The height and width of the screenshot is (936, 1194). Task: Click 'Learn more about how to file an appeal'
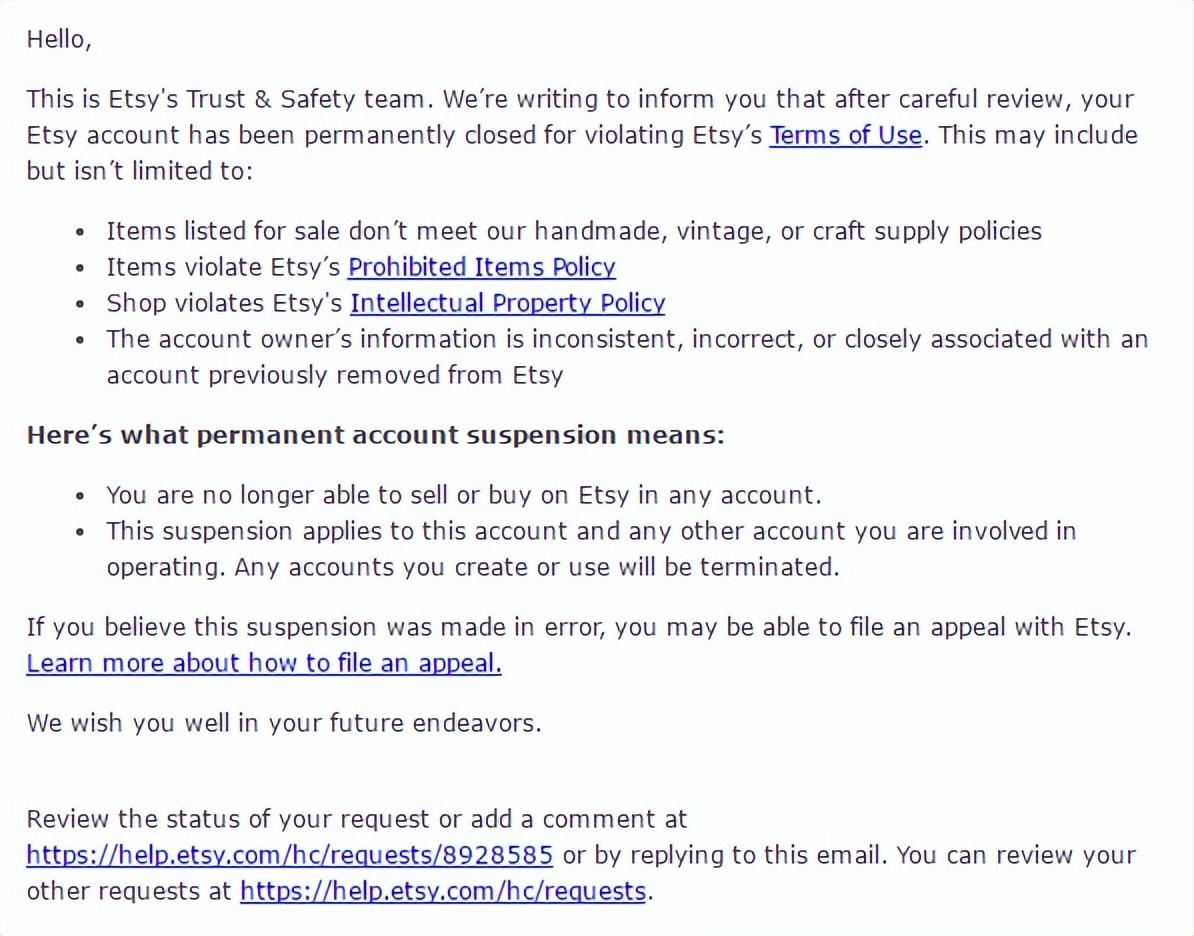(264, 663)
